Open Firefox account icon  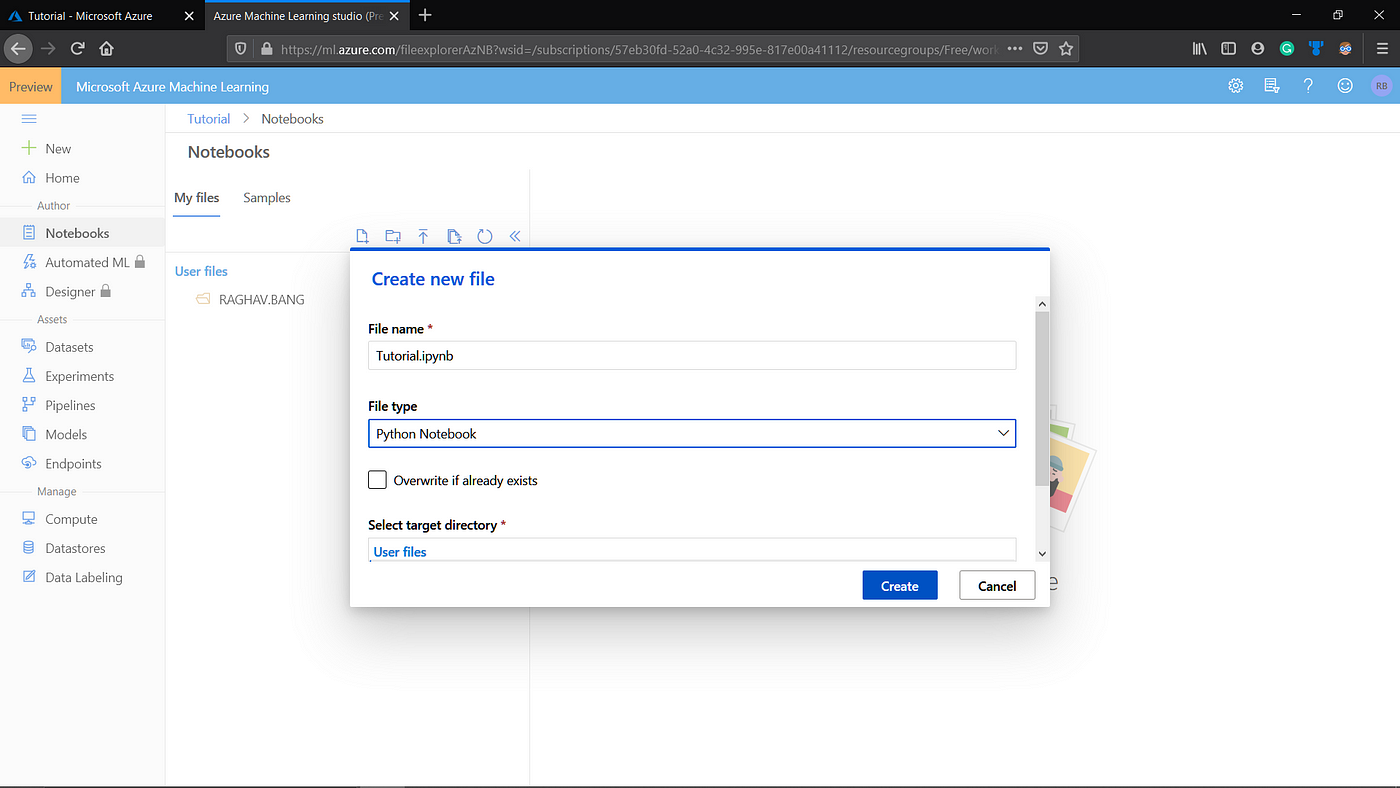[1257, 48]
